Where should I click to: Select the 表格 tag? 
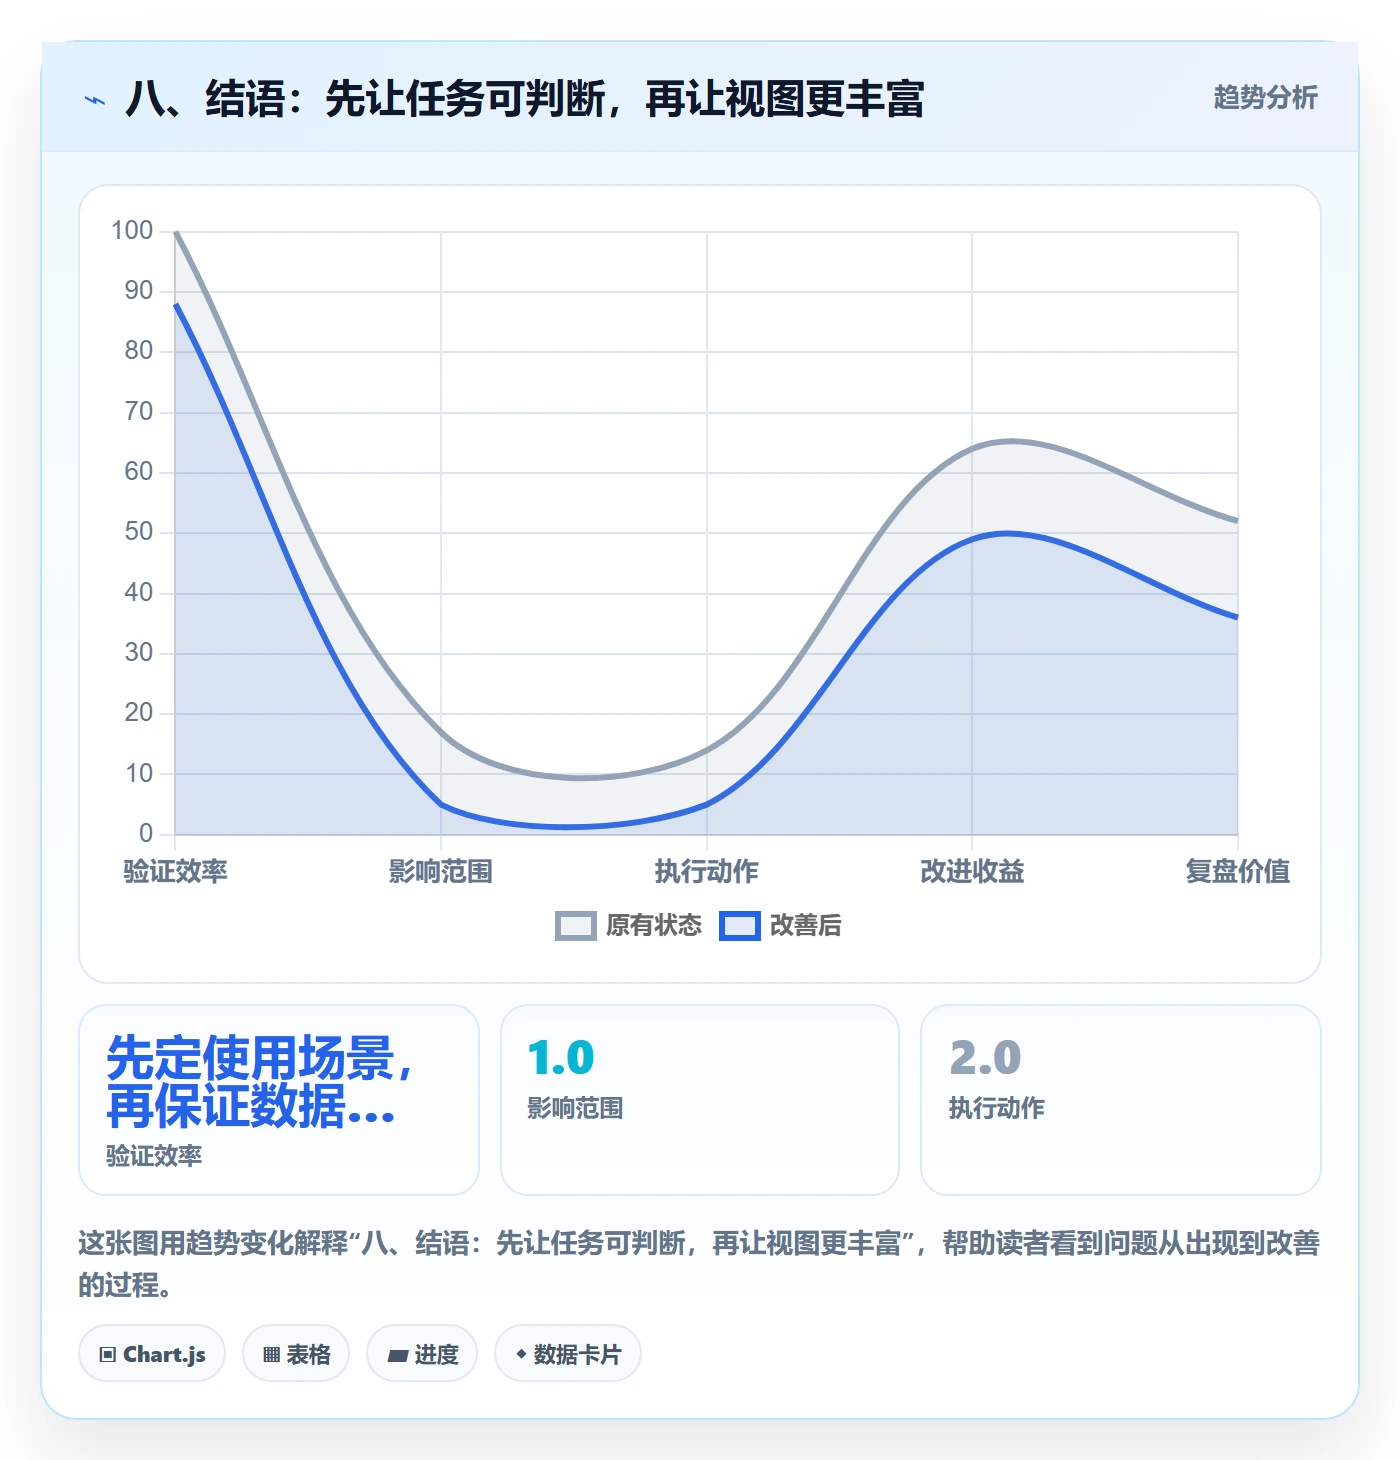pyautogui.click(x=296, y=1354)
